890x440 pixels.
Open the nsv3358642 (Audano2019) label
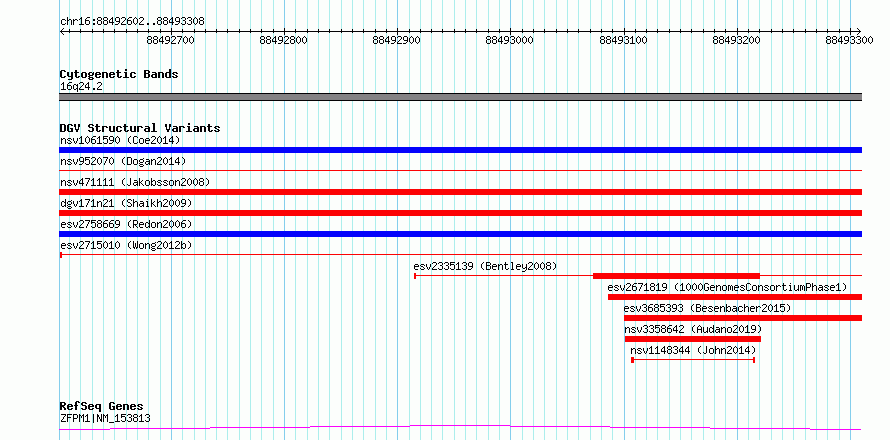(x=693, y=329)
